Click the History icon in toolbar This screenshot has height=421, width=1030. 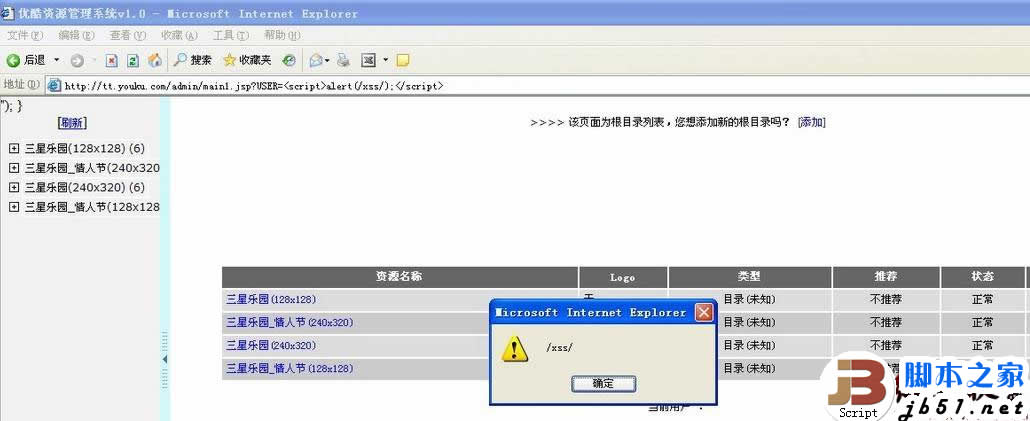click(x=289, y=60)
